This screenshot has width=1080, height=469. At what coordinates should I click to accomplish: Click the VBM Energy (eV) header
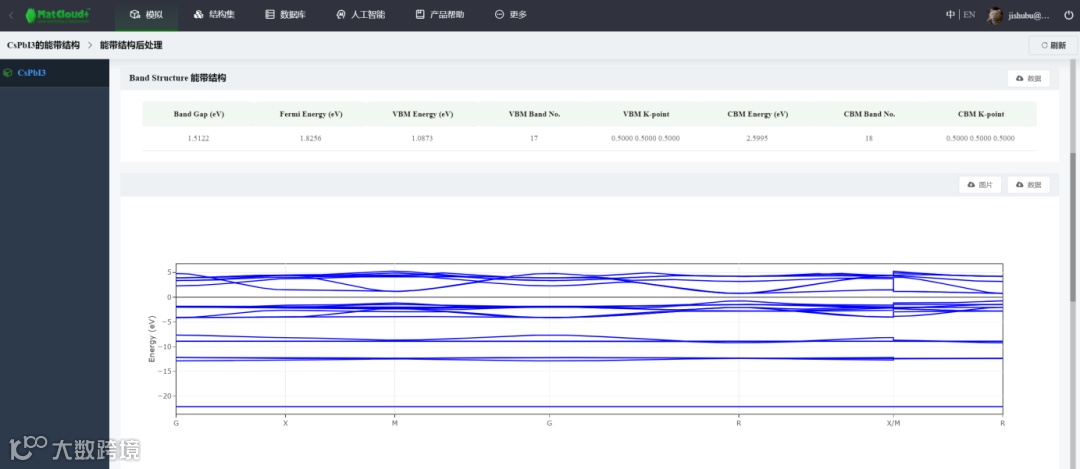tap(422, 114)
